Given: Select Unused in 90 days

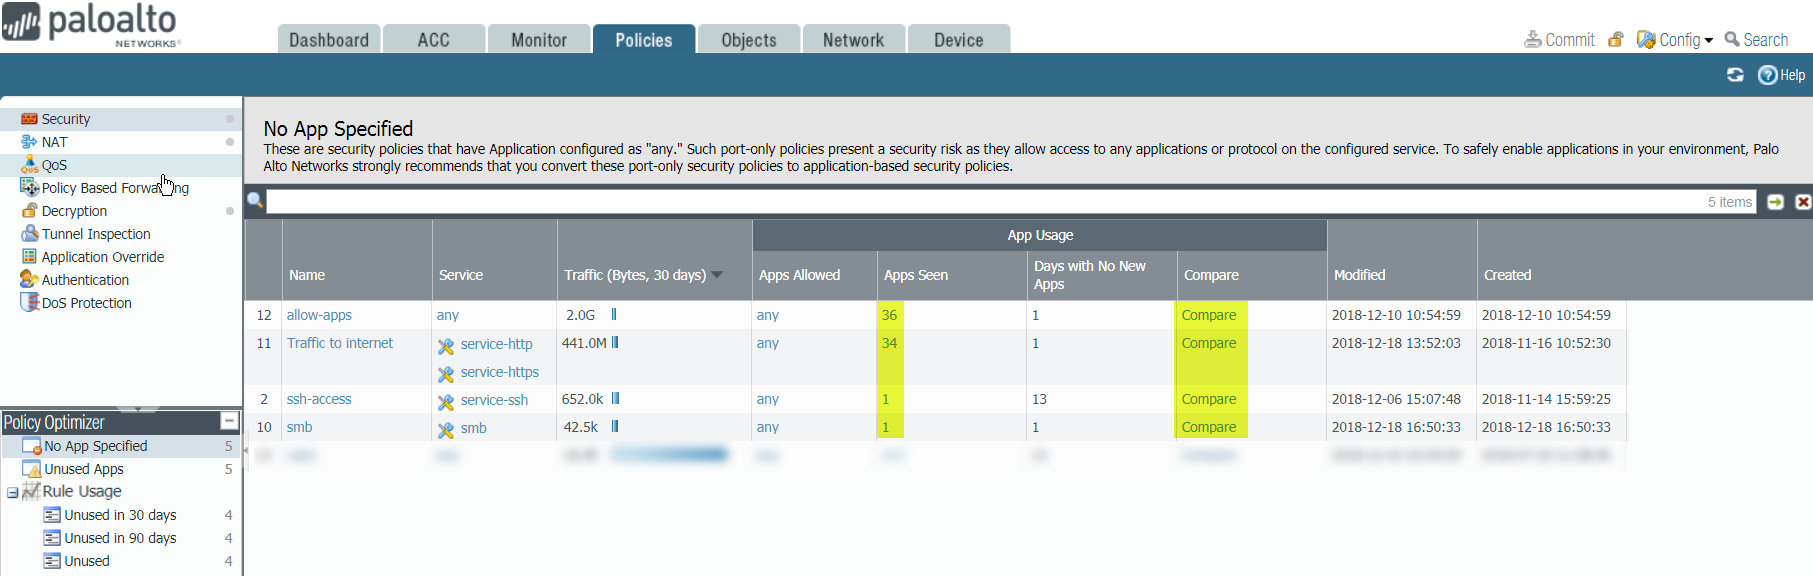Looking at the screenshot, I should point(120,538).
